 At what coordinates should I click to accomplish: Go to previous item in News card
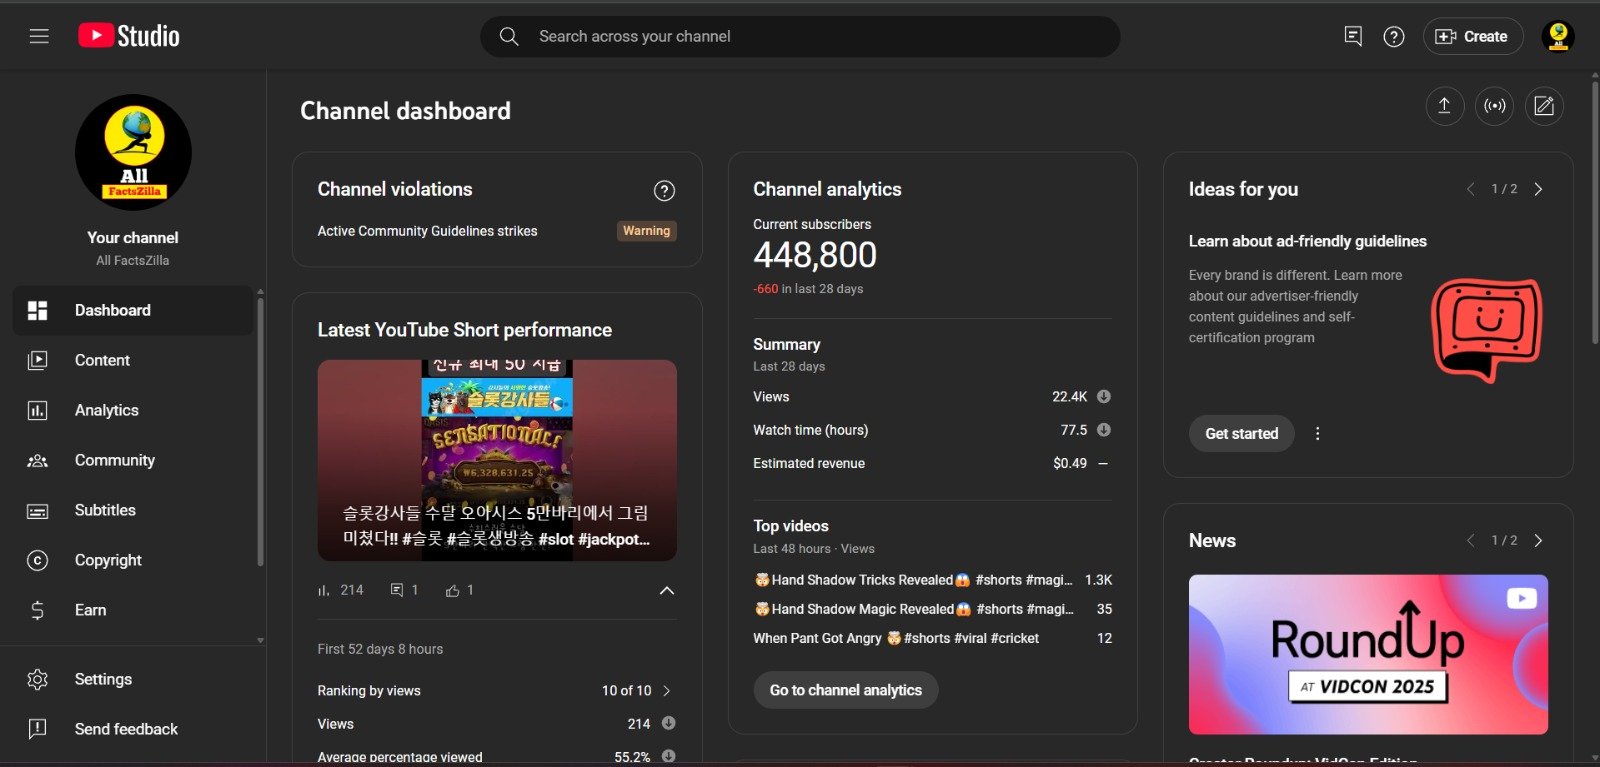click(1471, 540)
